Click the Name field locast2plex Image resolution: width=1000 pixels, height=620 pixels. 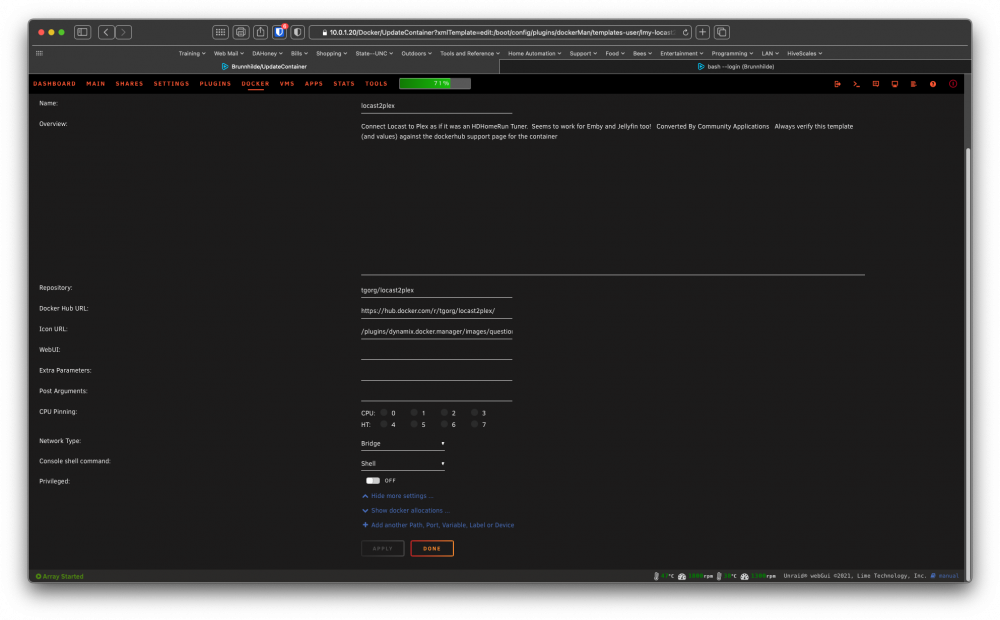pos(436,106)
